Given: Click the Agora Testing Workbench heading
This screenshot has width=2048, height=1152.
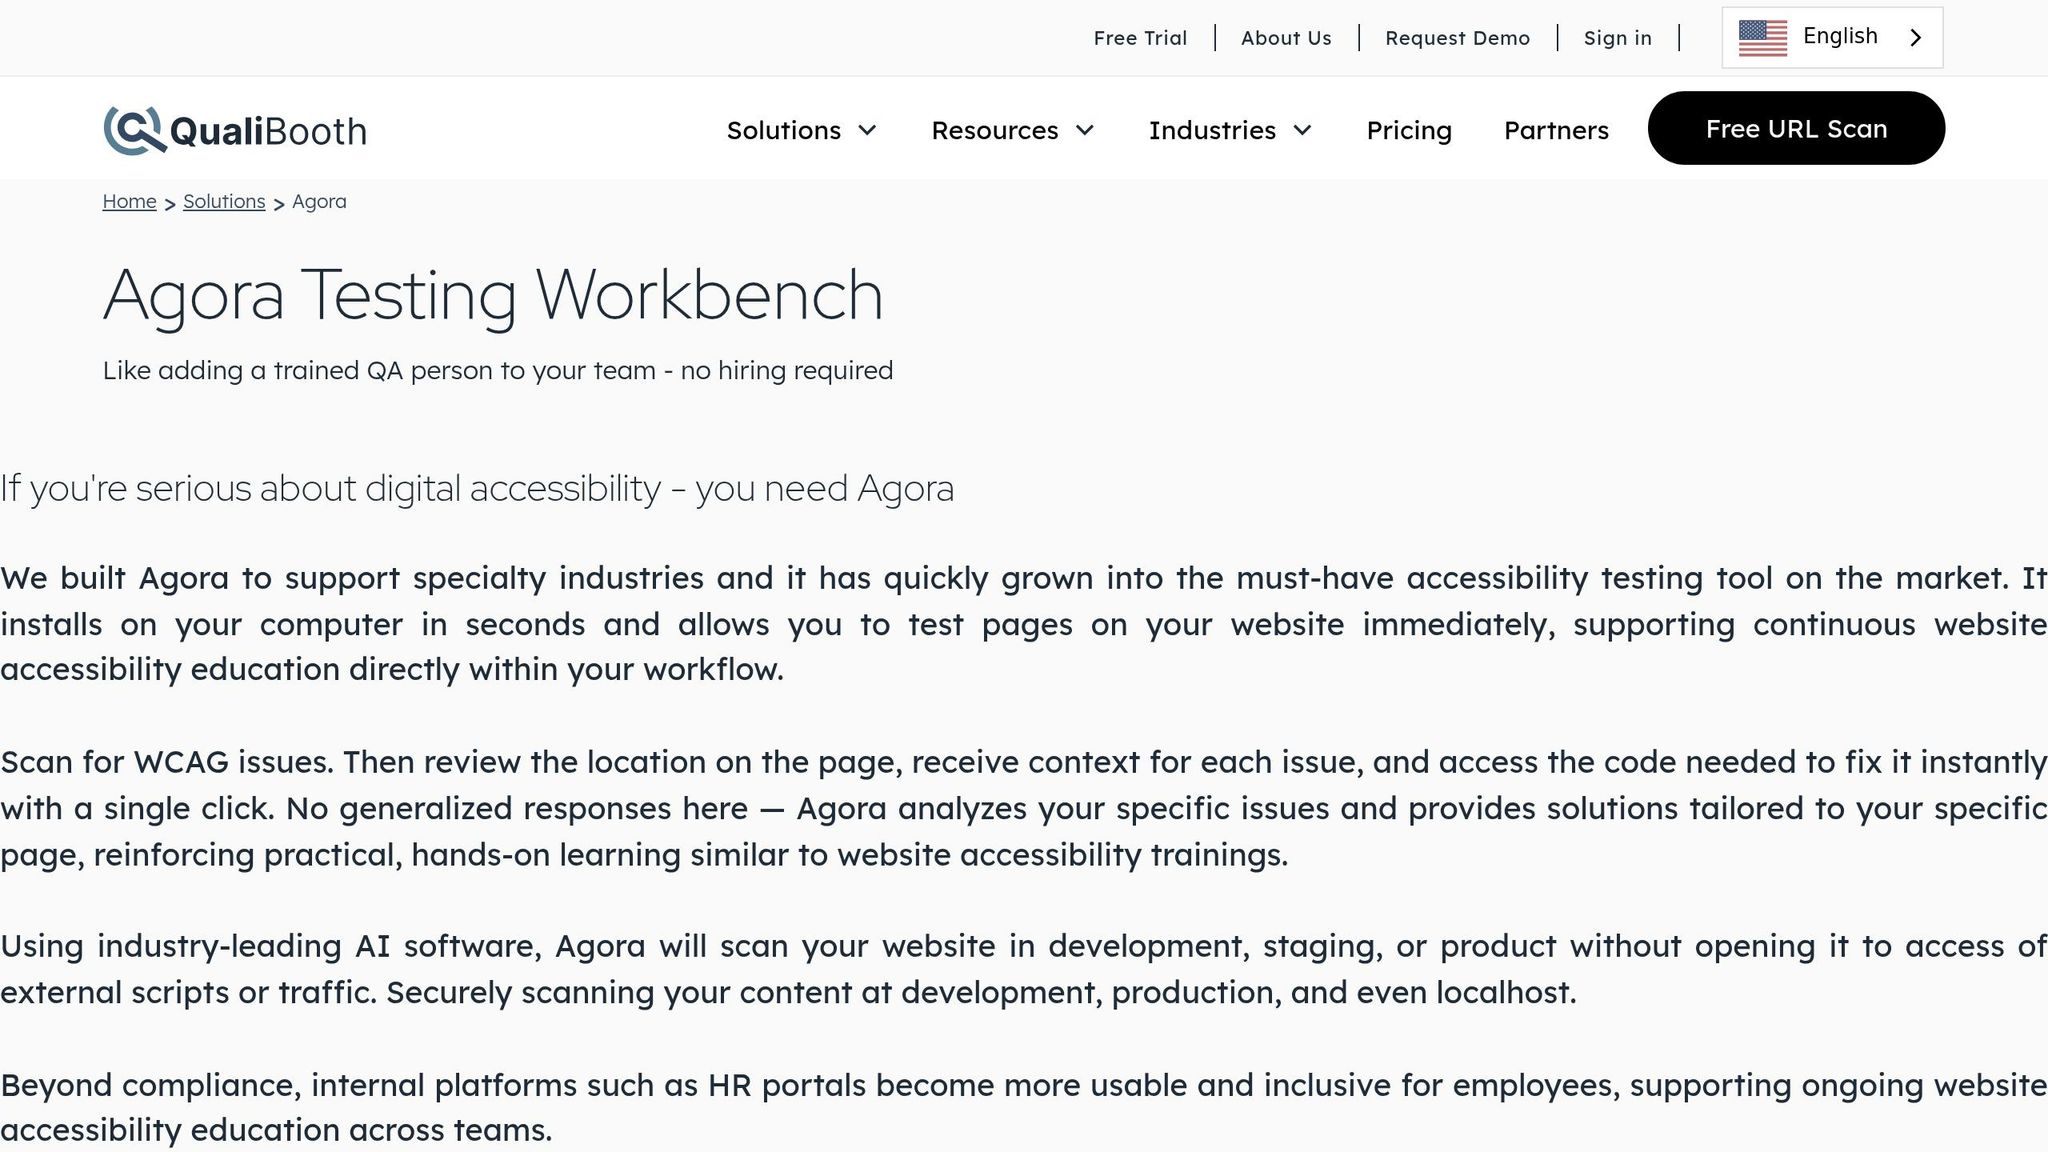Looking at the screenshot, I should coord(493,295).
